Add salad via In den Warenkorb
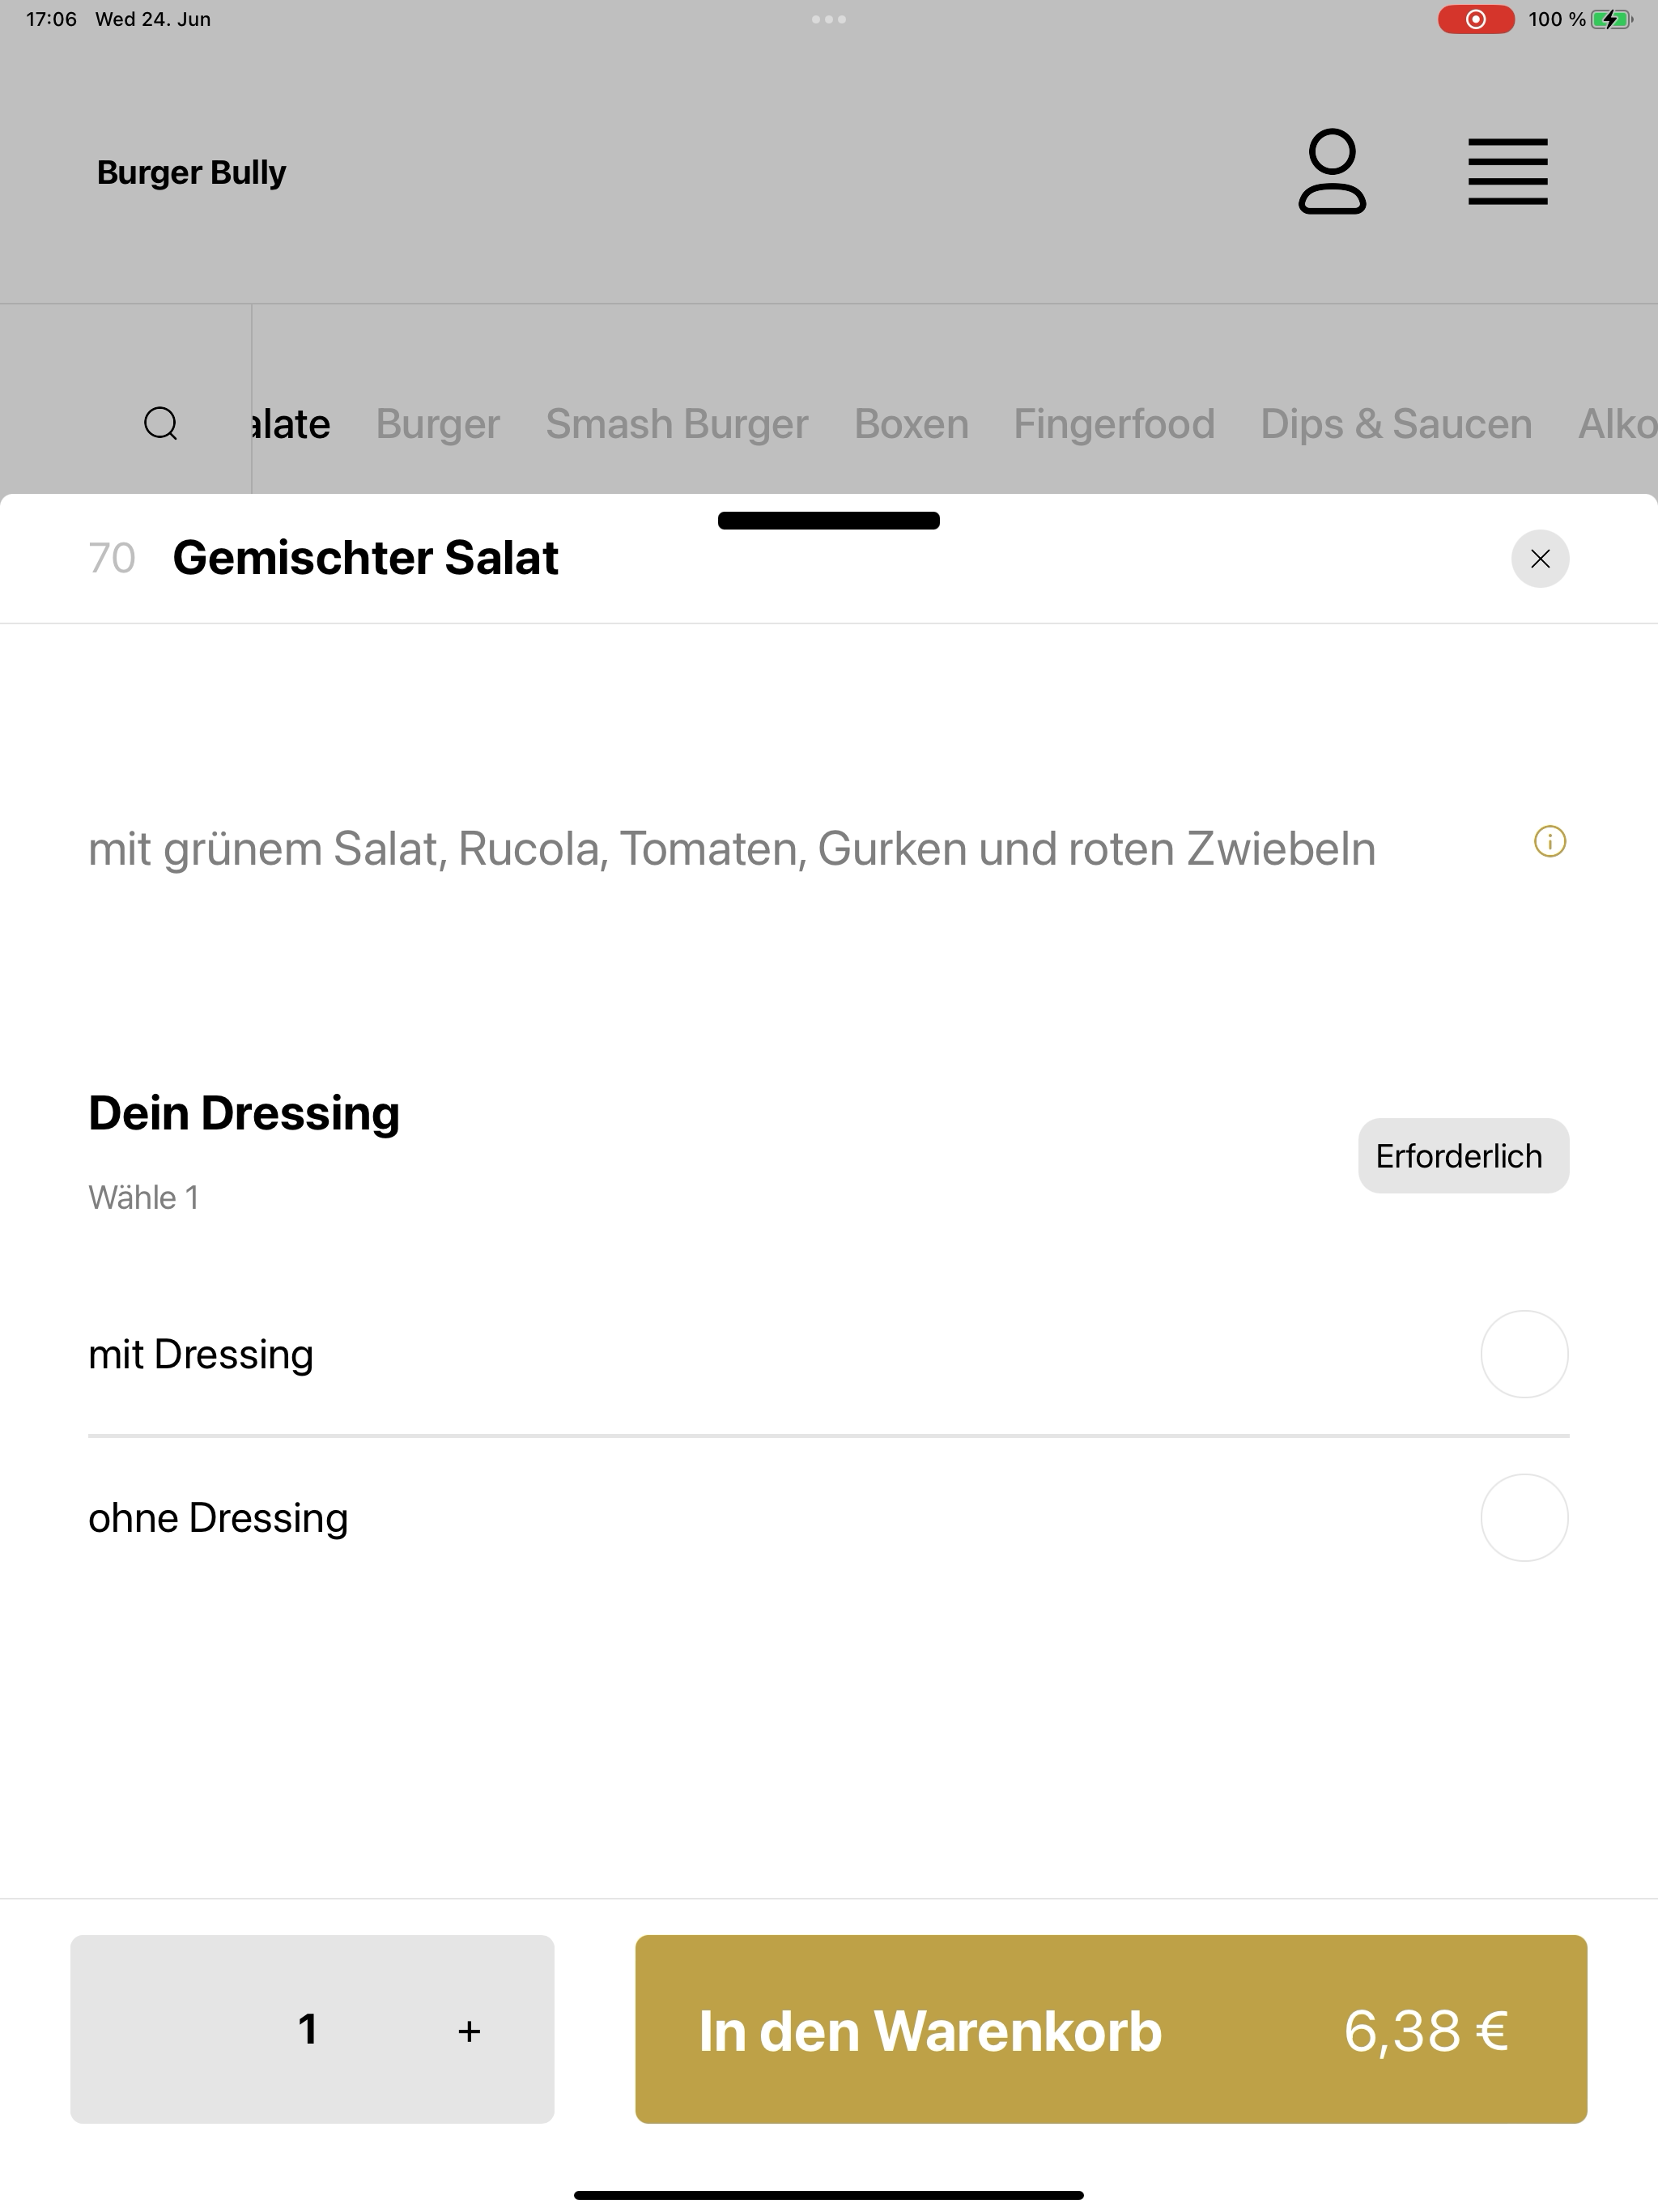1658x2212 pixels. click(1111, 2029)
